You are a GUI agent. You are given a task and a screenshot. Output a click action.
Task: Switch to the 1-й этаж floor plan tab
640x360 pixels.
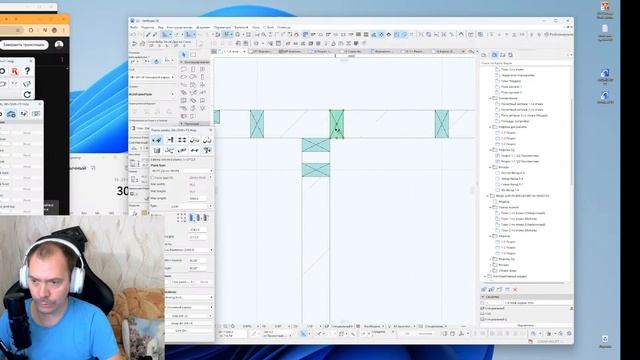[x=233, y=51]
